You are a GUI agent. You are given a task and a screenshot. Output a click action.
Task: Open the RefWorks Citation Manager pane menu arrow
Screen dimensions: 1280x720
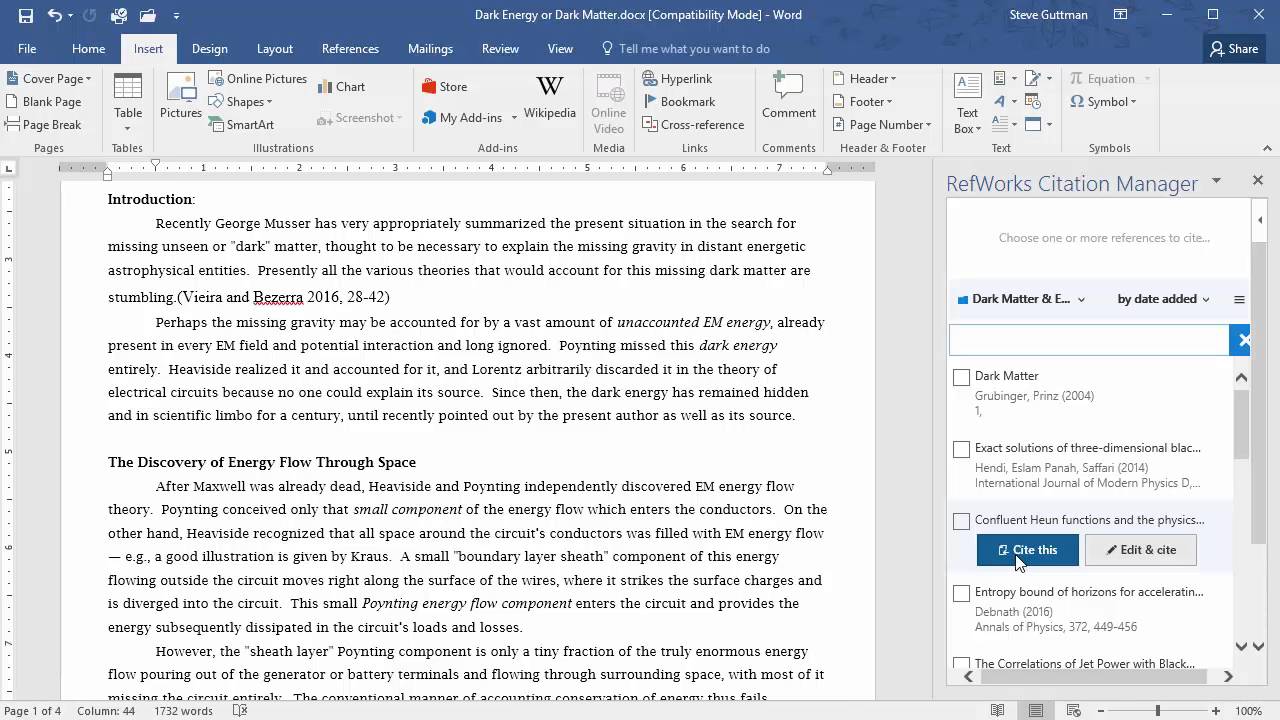tap(1216, 181)
